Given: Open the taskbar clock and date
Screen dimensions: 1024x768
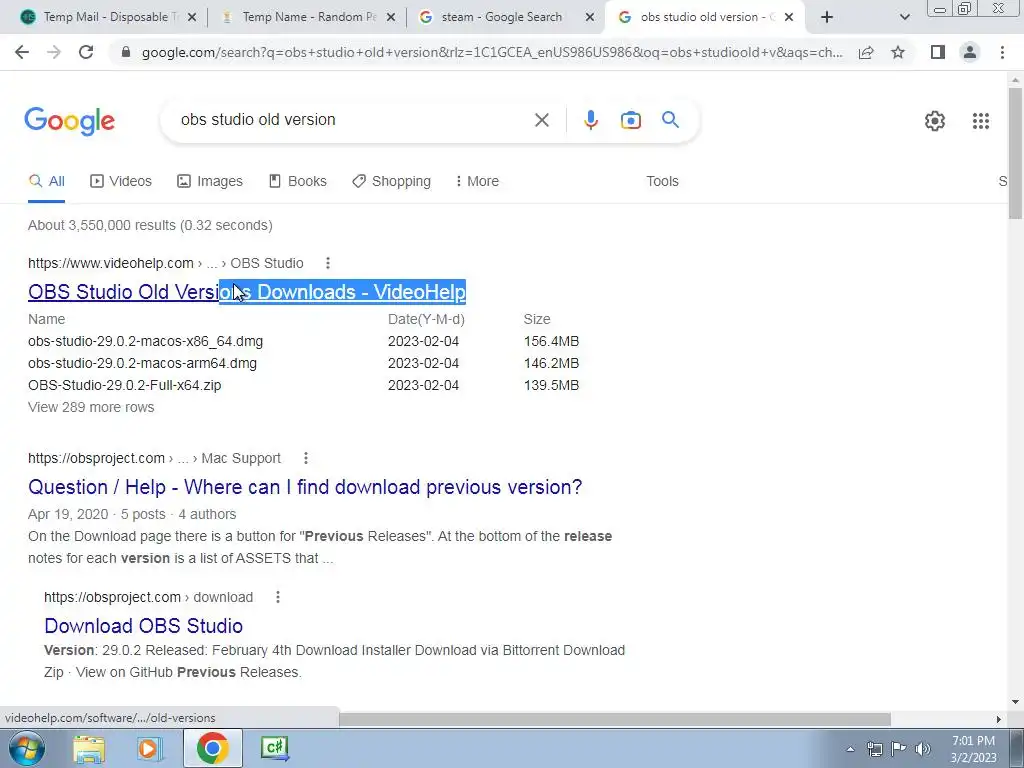Looking at the screenshot, I should pos(973,749).
